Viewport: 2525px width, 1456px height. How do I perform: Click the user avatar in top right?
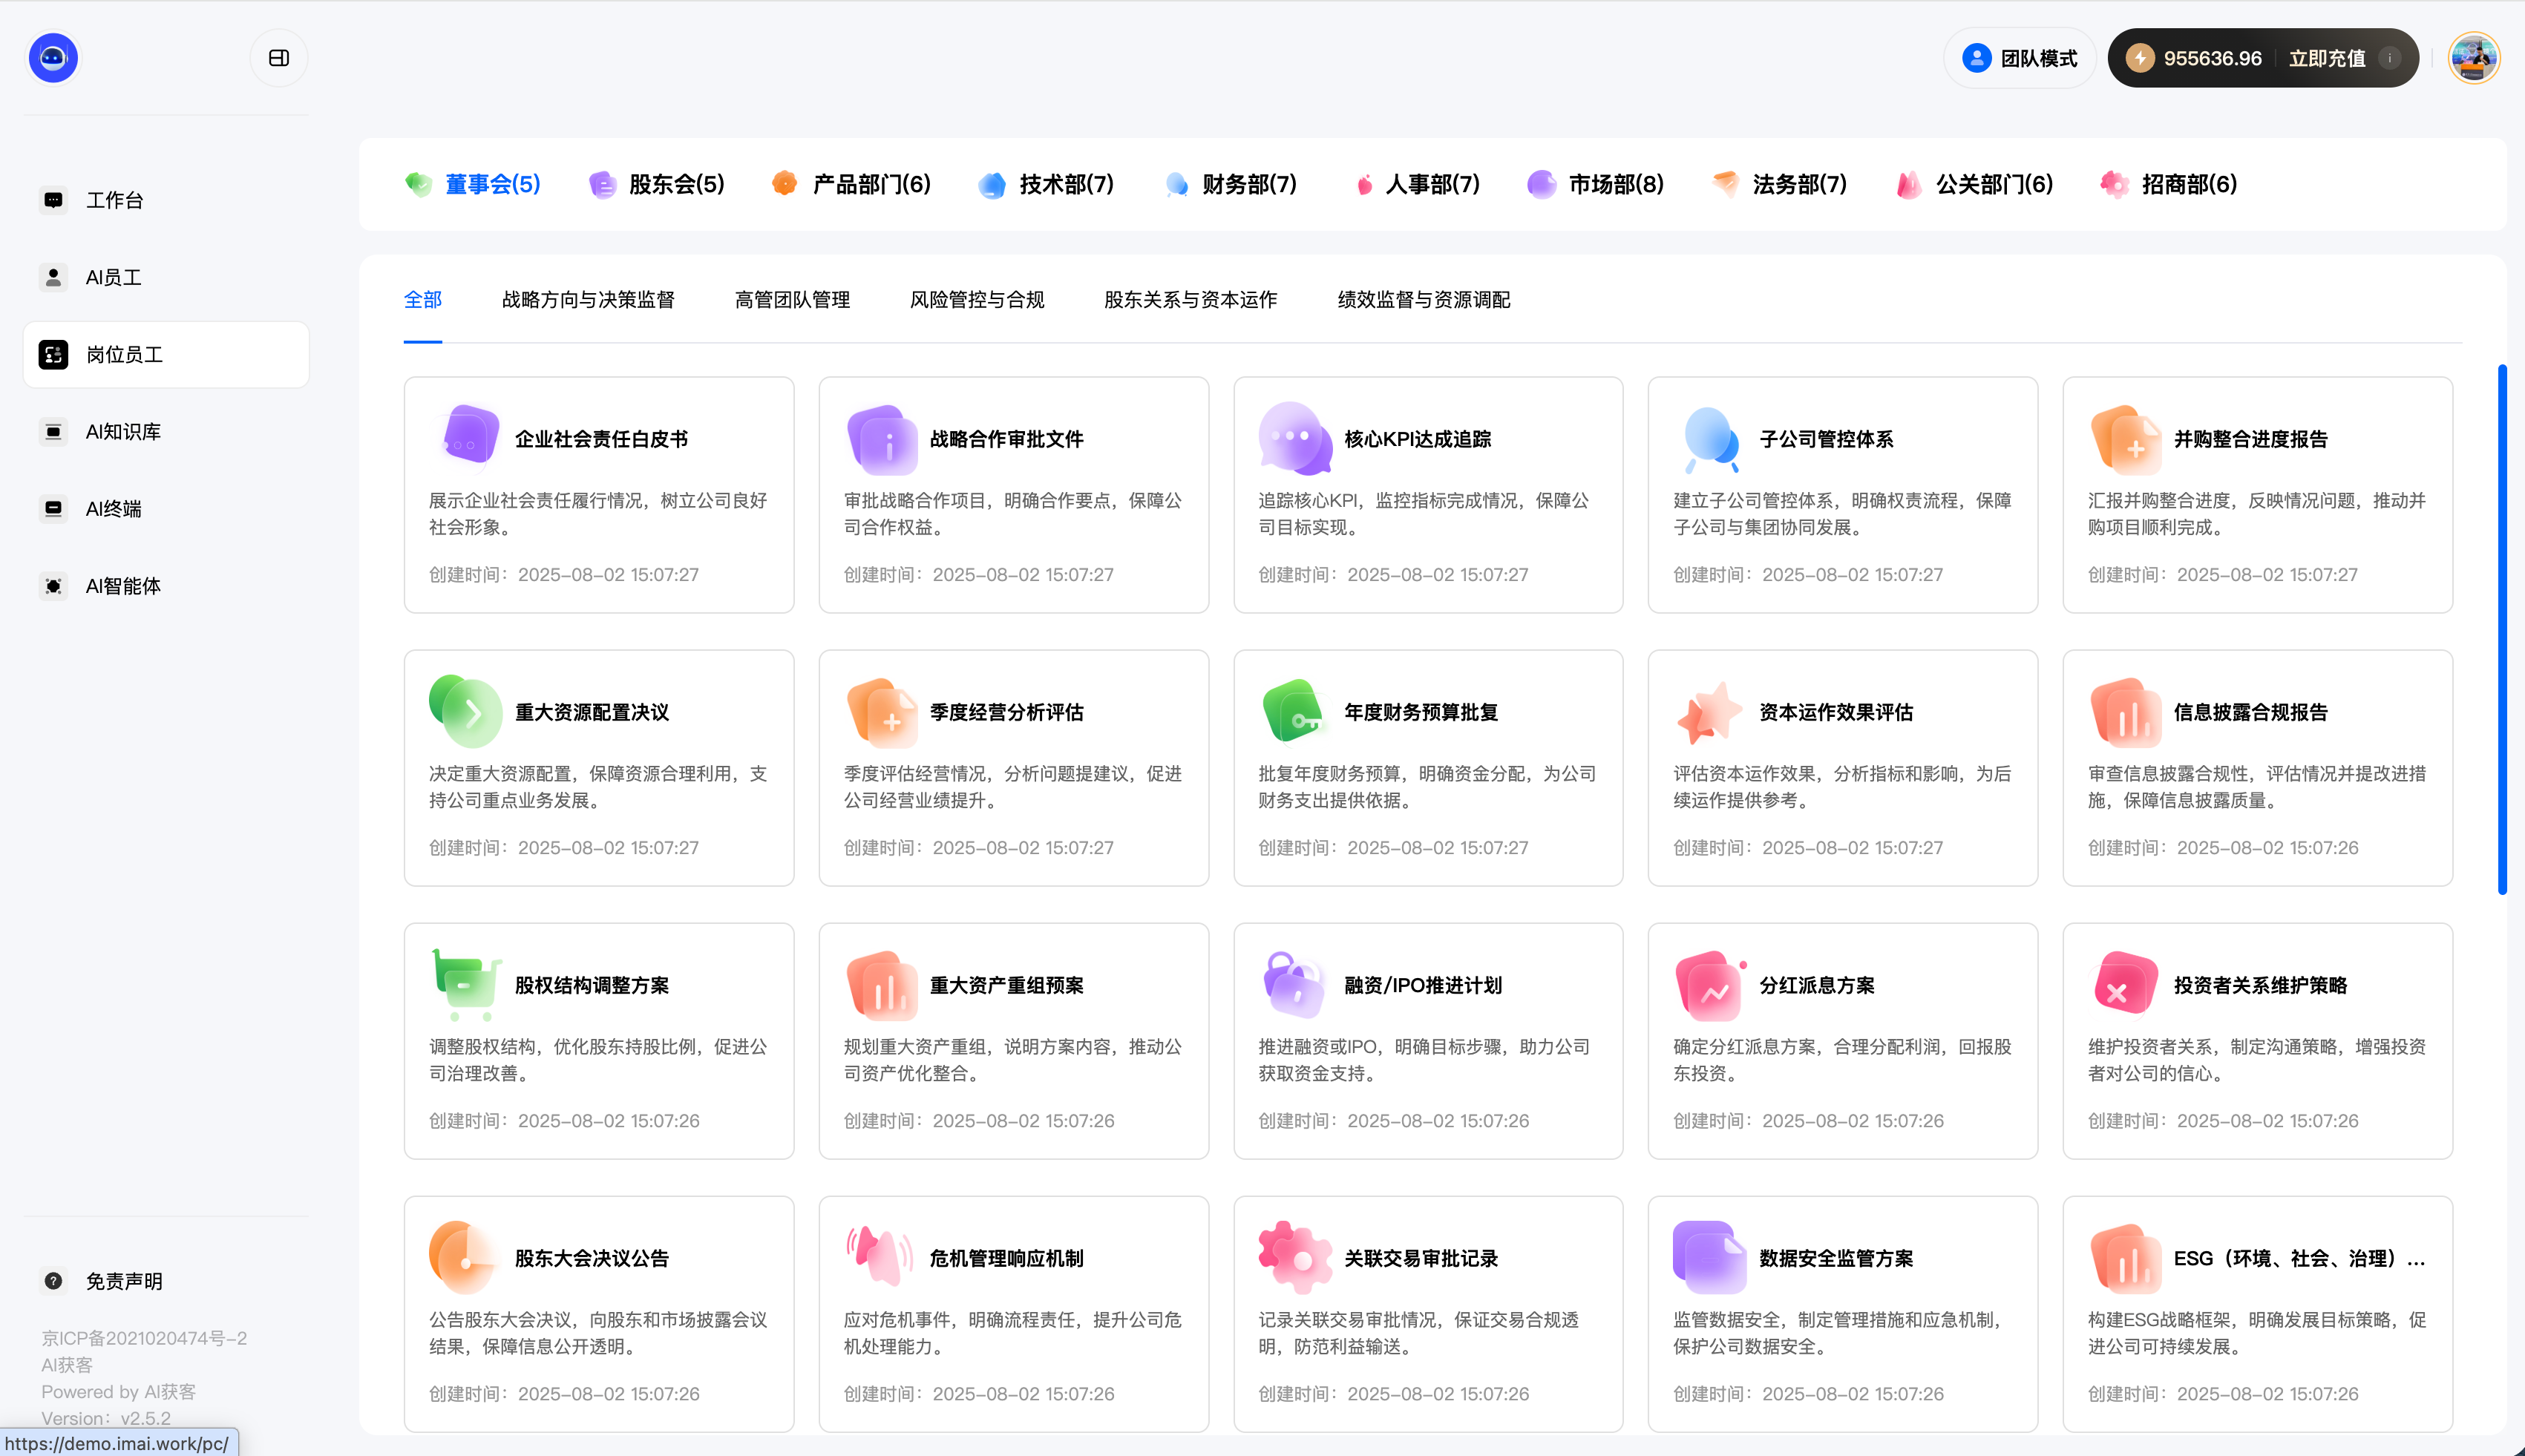tap(2474, 57)
